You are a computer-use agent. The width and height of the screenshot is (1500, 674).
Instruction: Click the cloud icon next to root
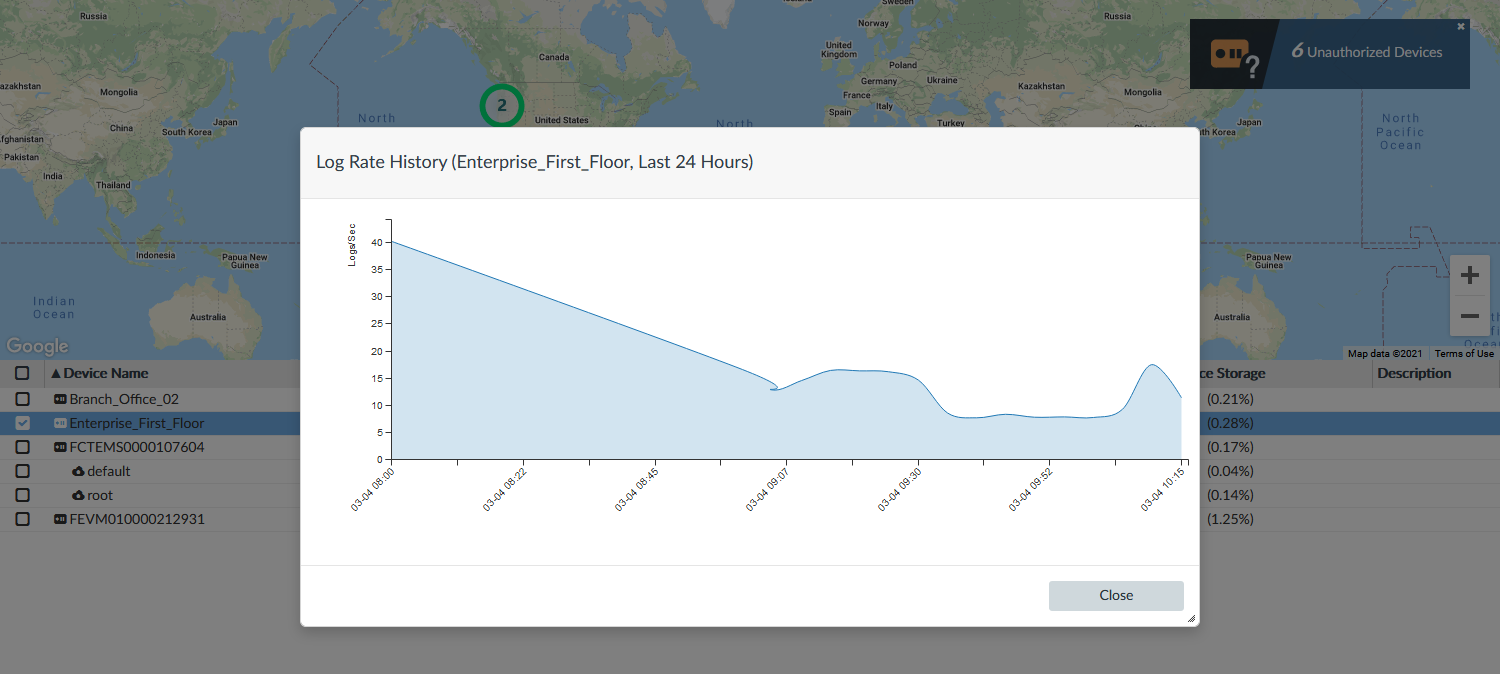[78, 495]
